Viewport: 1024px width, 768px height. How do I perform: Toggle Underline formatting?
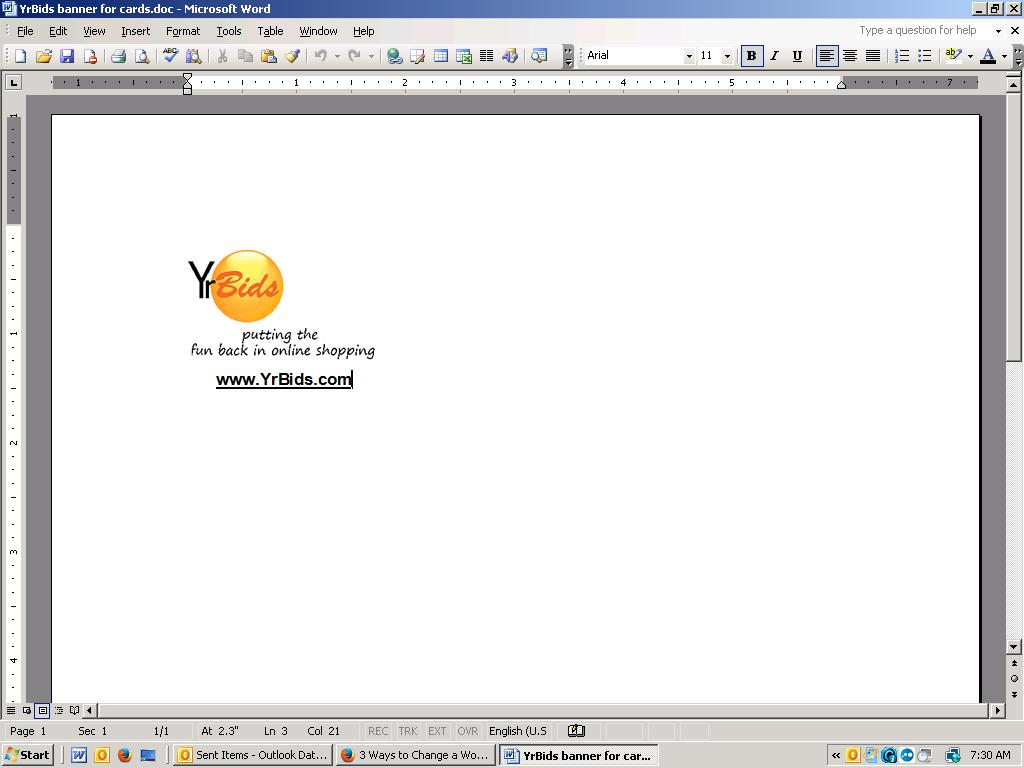tap(797, 56)
